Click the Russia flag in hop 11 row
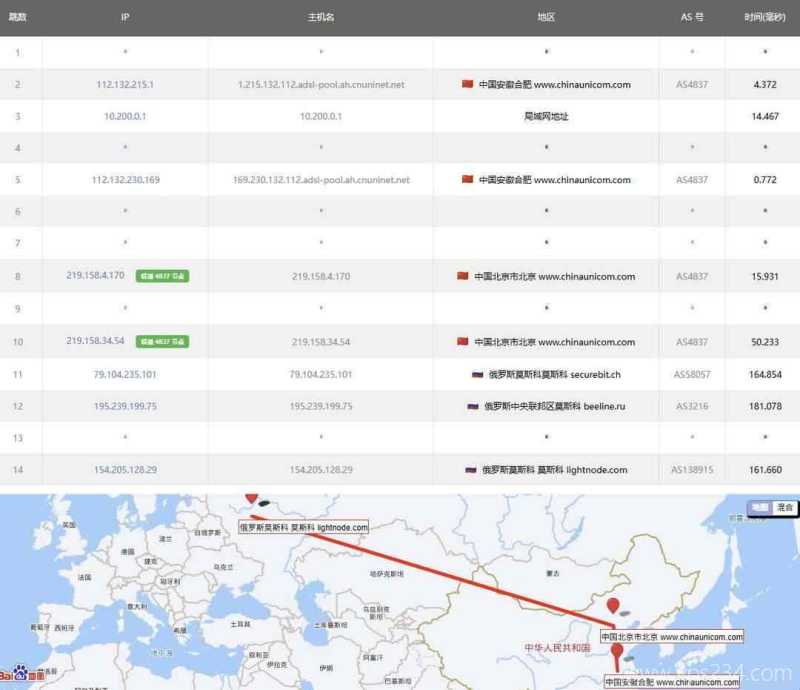This screenshot has height=690, width=800. coord(477,374)
